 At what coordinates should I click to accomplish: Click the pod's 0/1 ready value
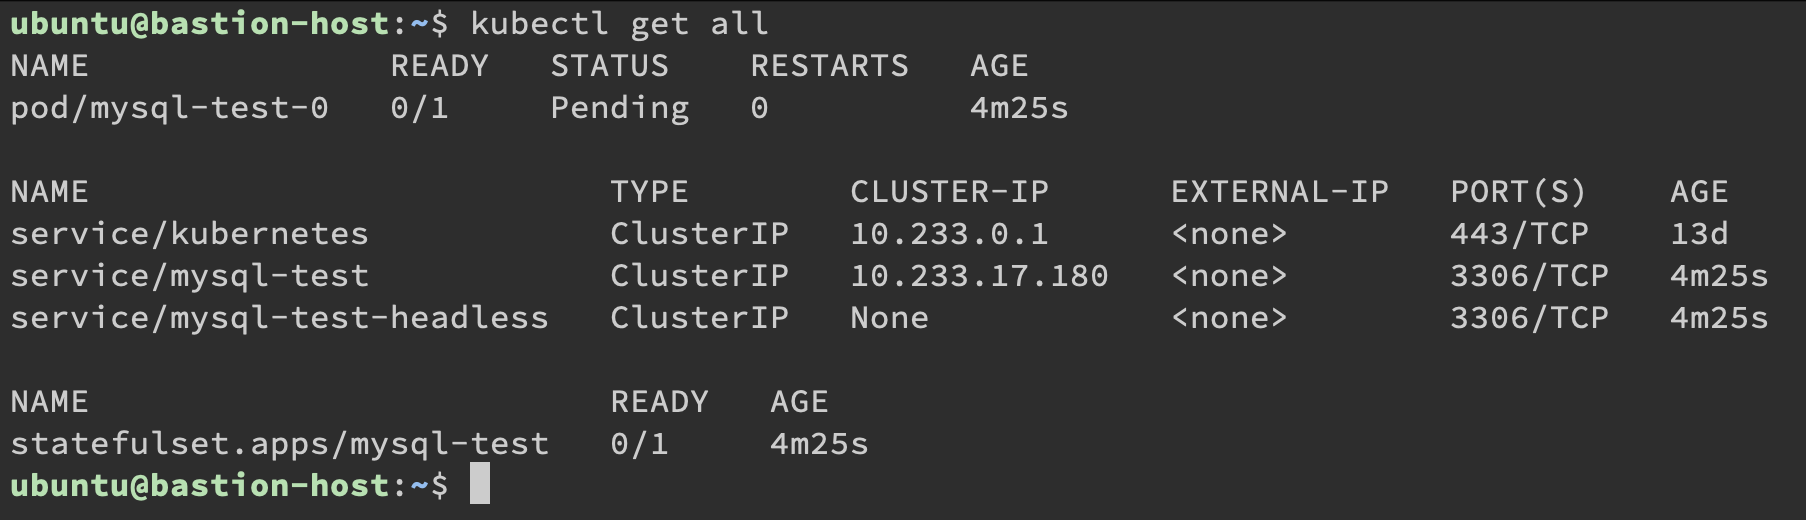pyautogui.click(x=419, y=108)
